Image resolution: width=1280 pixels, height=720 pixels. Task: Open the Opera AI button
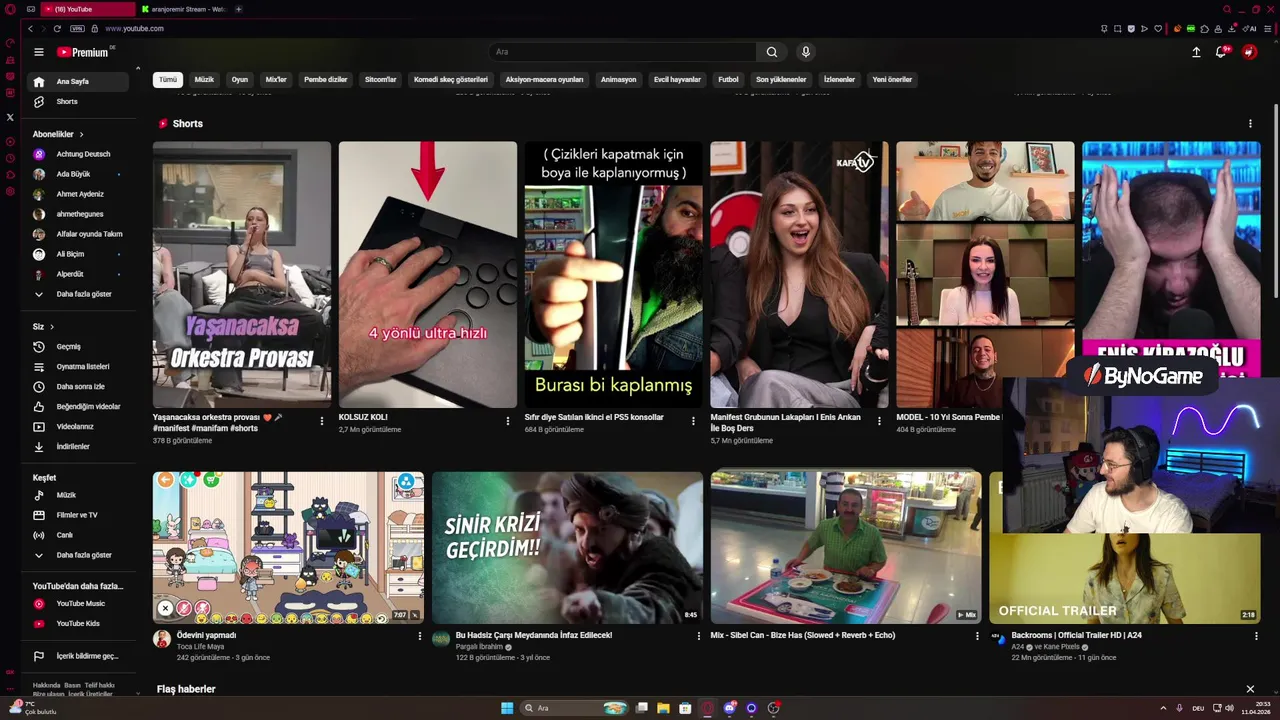click(x=1250, y=29)
